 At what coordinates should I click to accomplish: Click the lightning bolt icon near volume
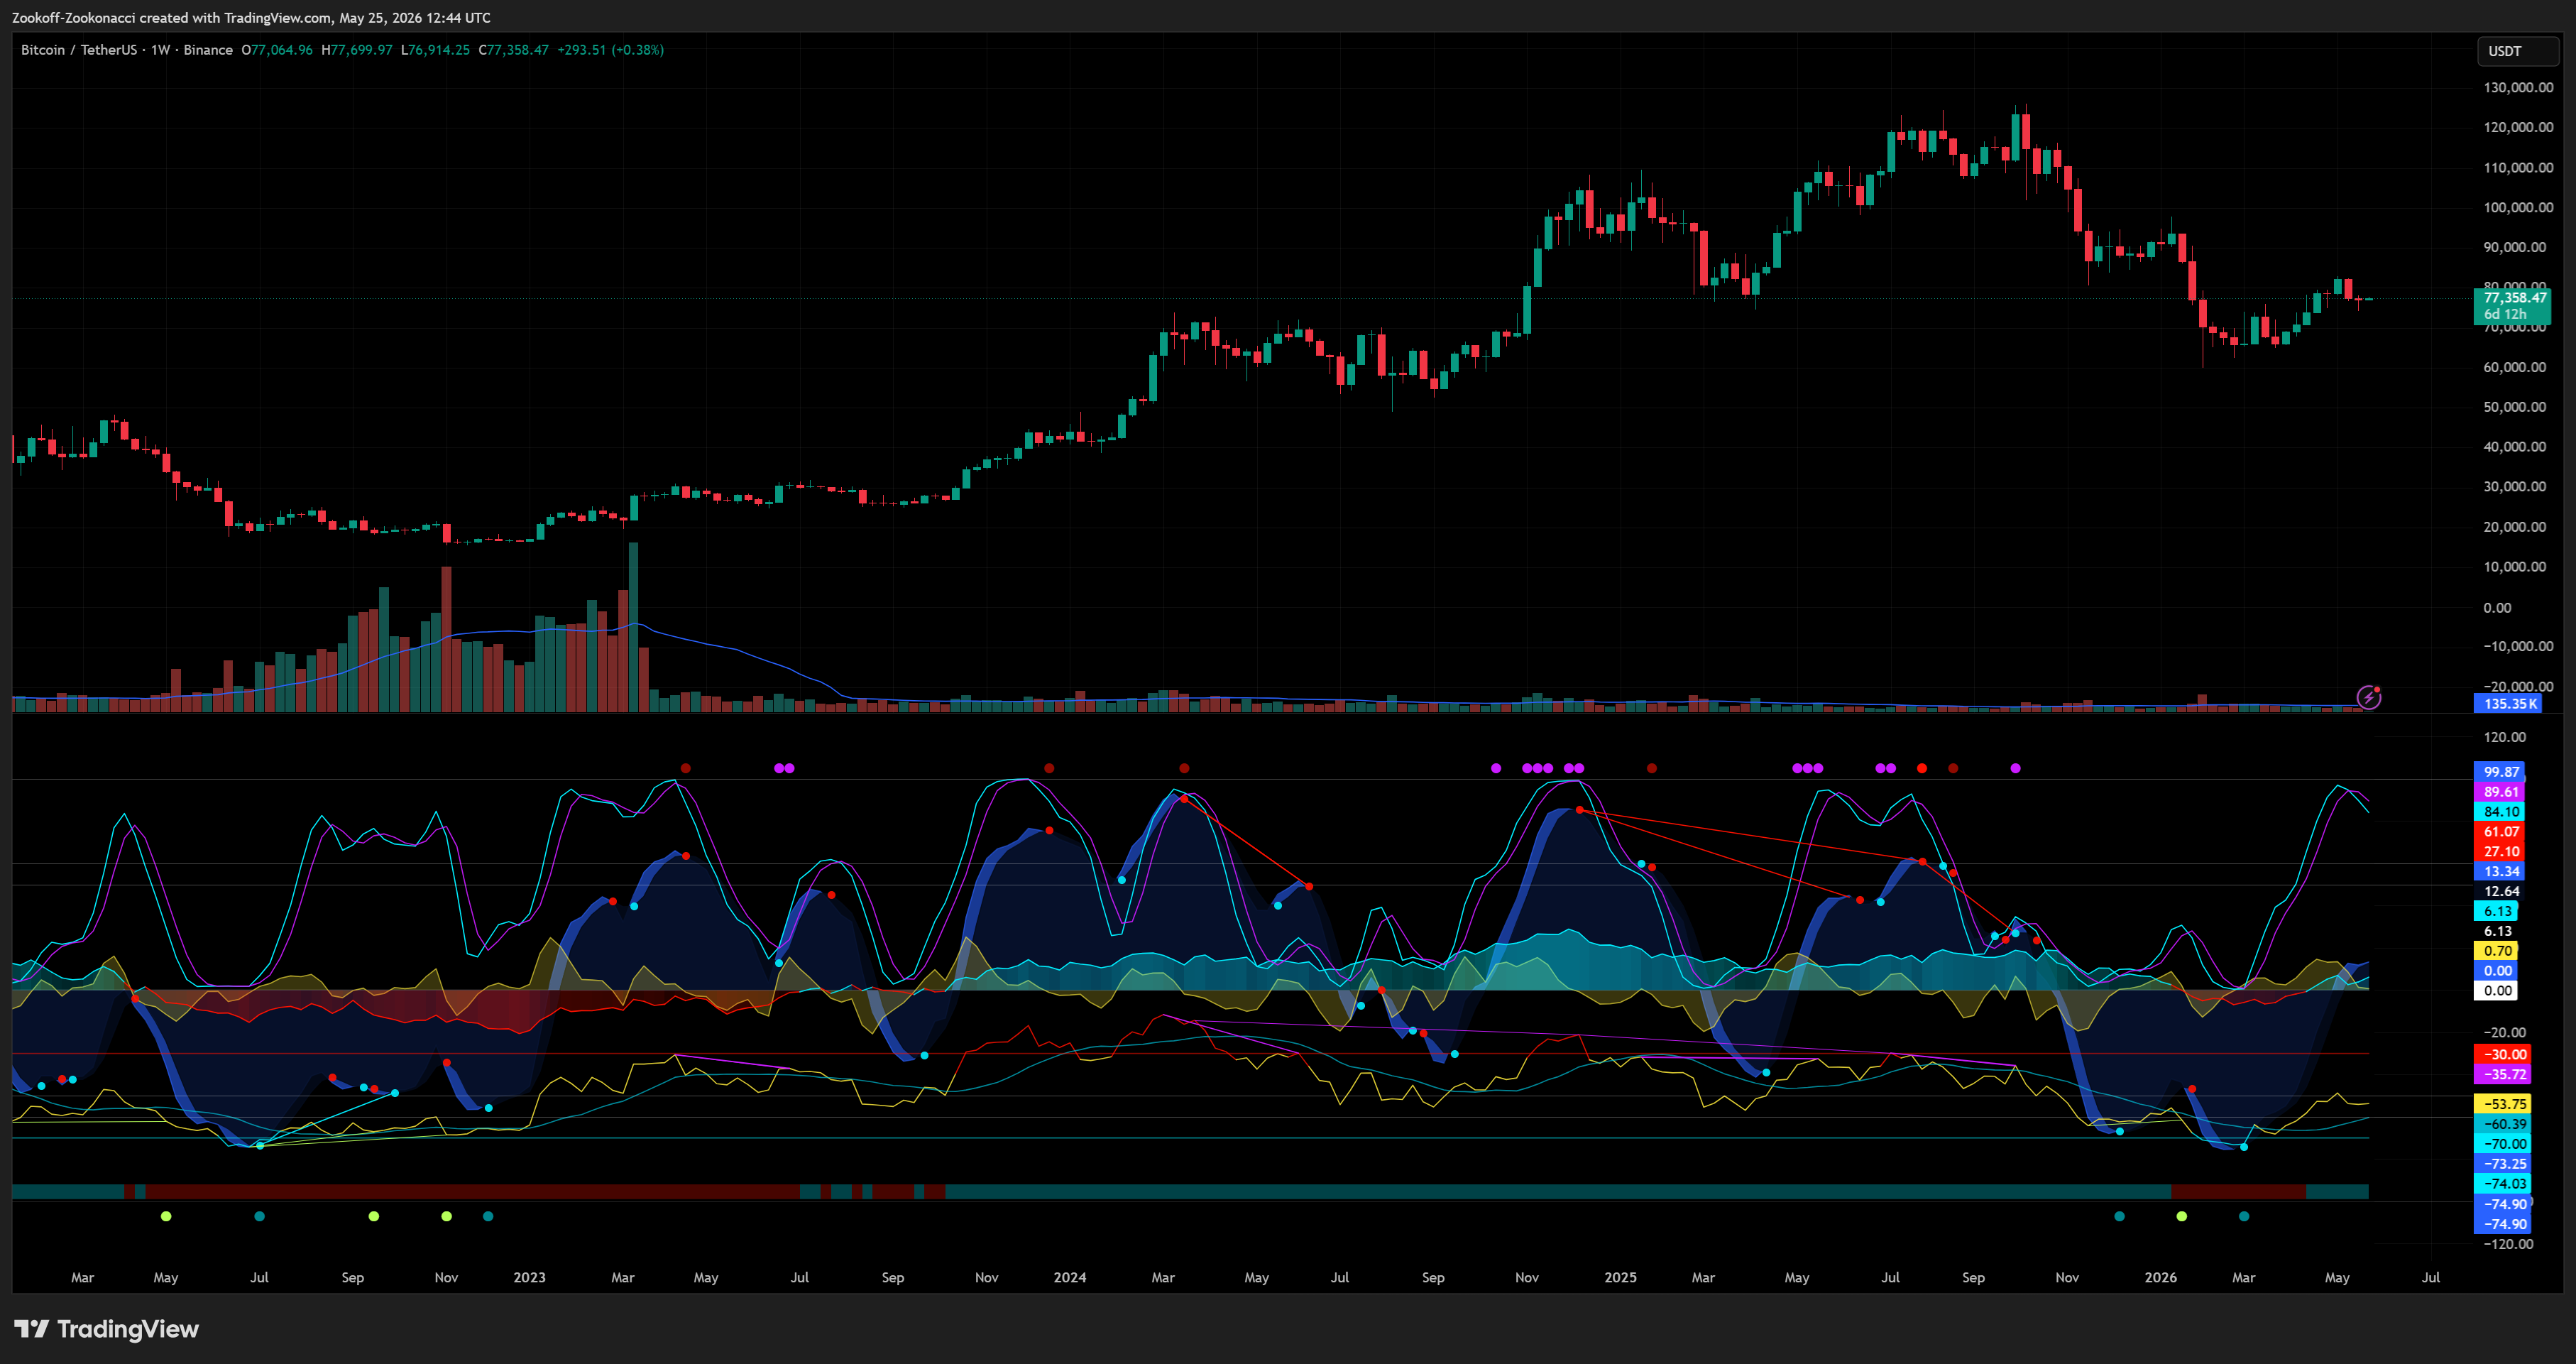(2369, 697)
